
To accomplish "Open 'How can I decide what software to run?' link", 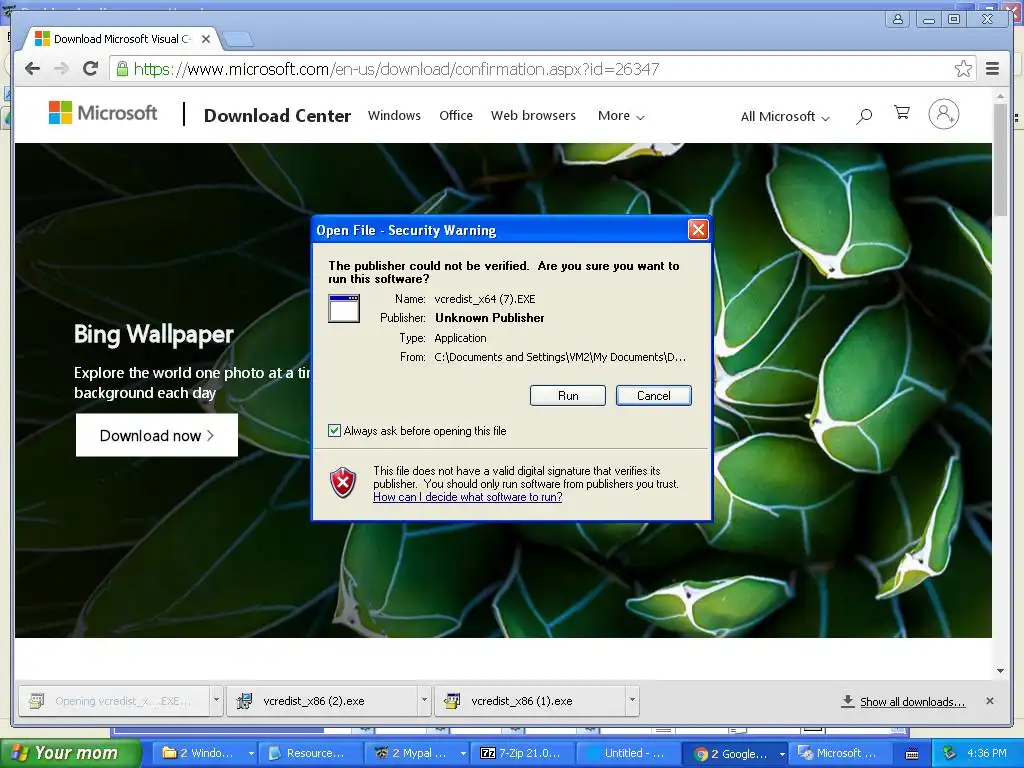I will 468,497.
